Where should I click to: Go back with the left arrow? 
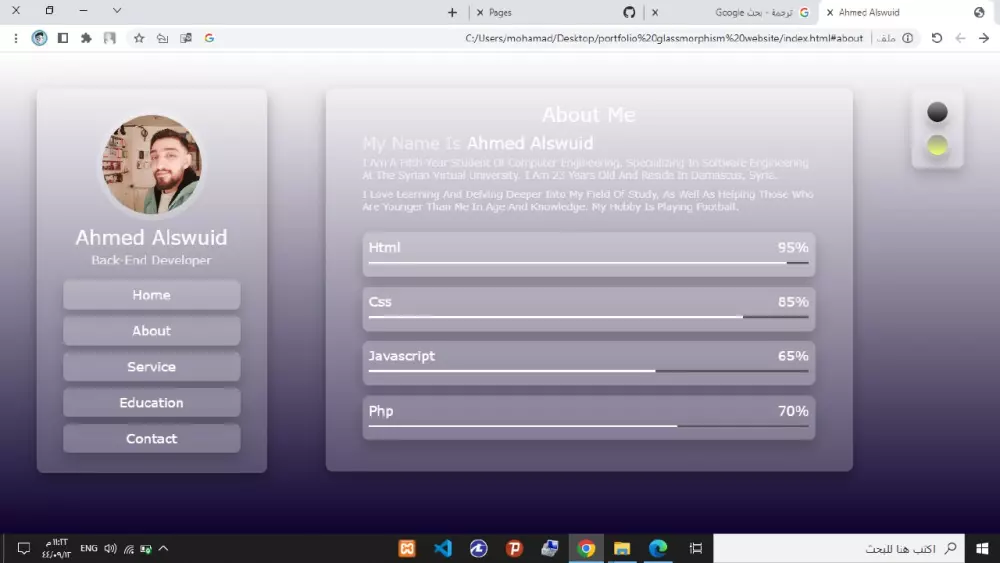pos(960,38)
